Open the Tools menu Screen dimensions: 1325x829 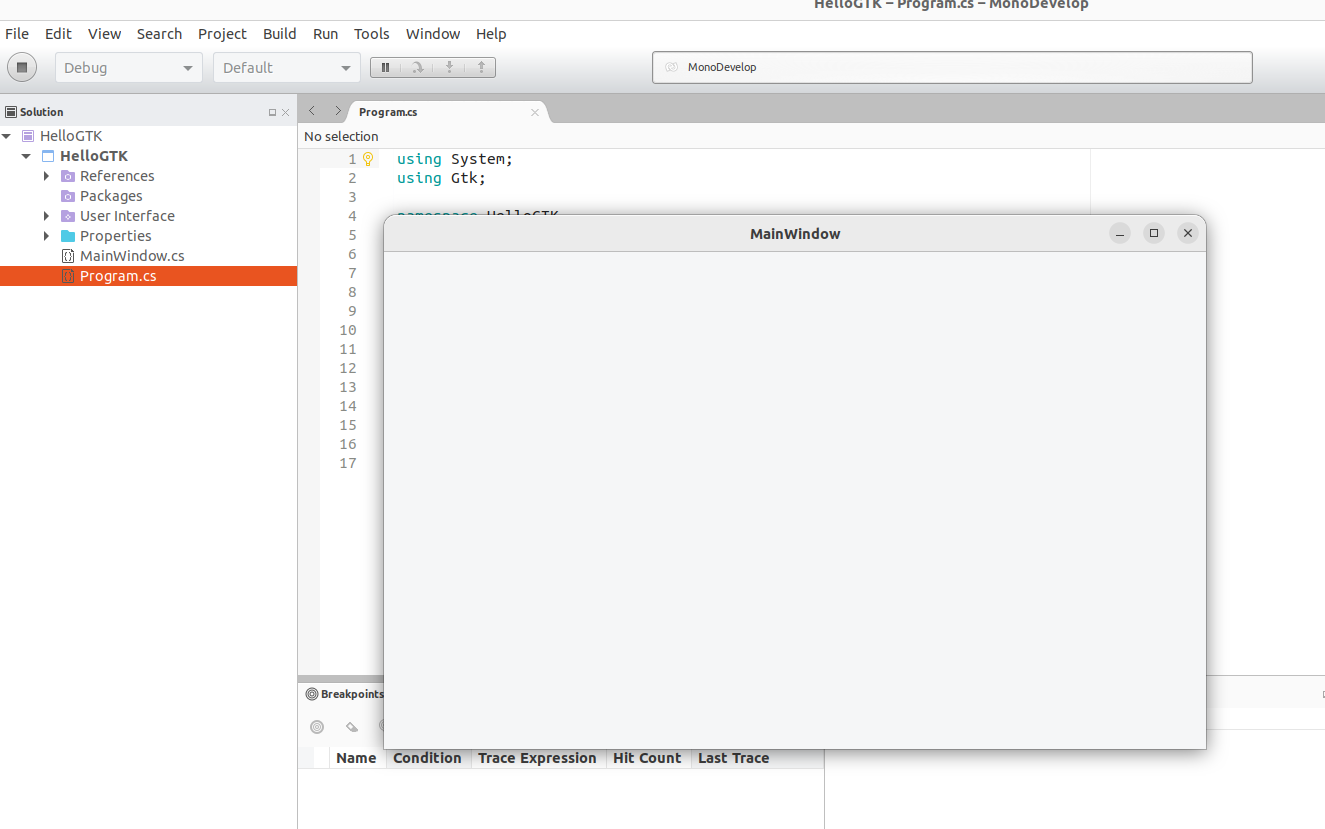(x=372, y=34)
